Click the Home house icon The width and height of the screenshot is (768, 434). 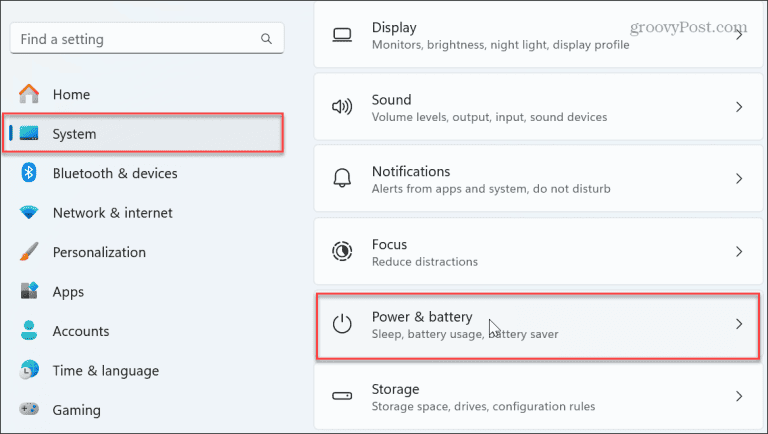(x=29, y=94)
